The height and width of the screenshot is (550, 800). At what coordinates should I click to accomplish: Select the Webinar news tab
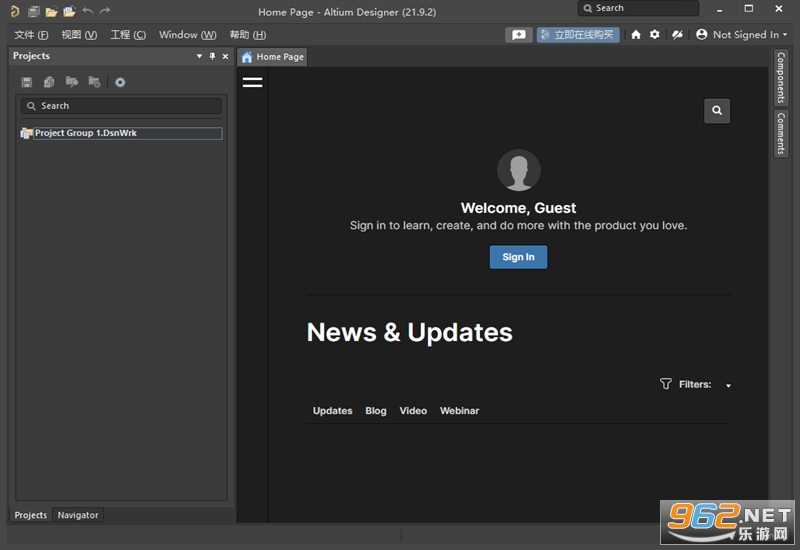(460, 411)
